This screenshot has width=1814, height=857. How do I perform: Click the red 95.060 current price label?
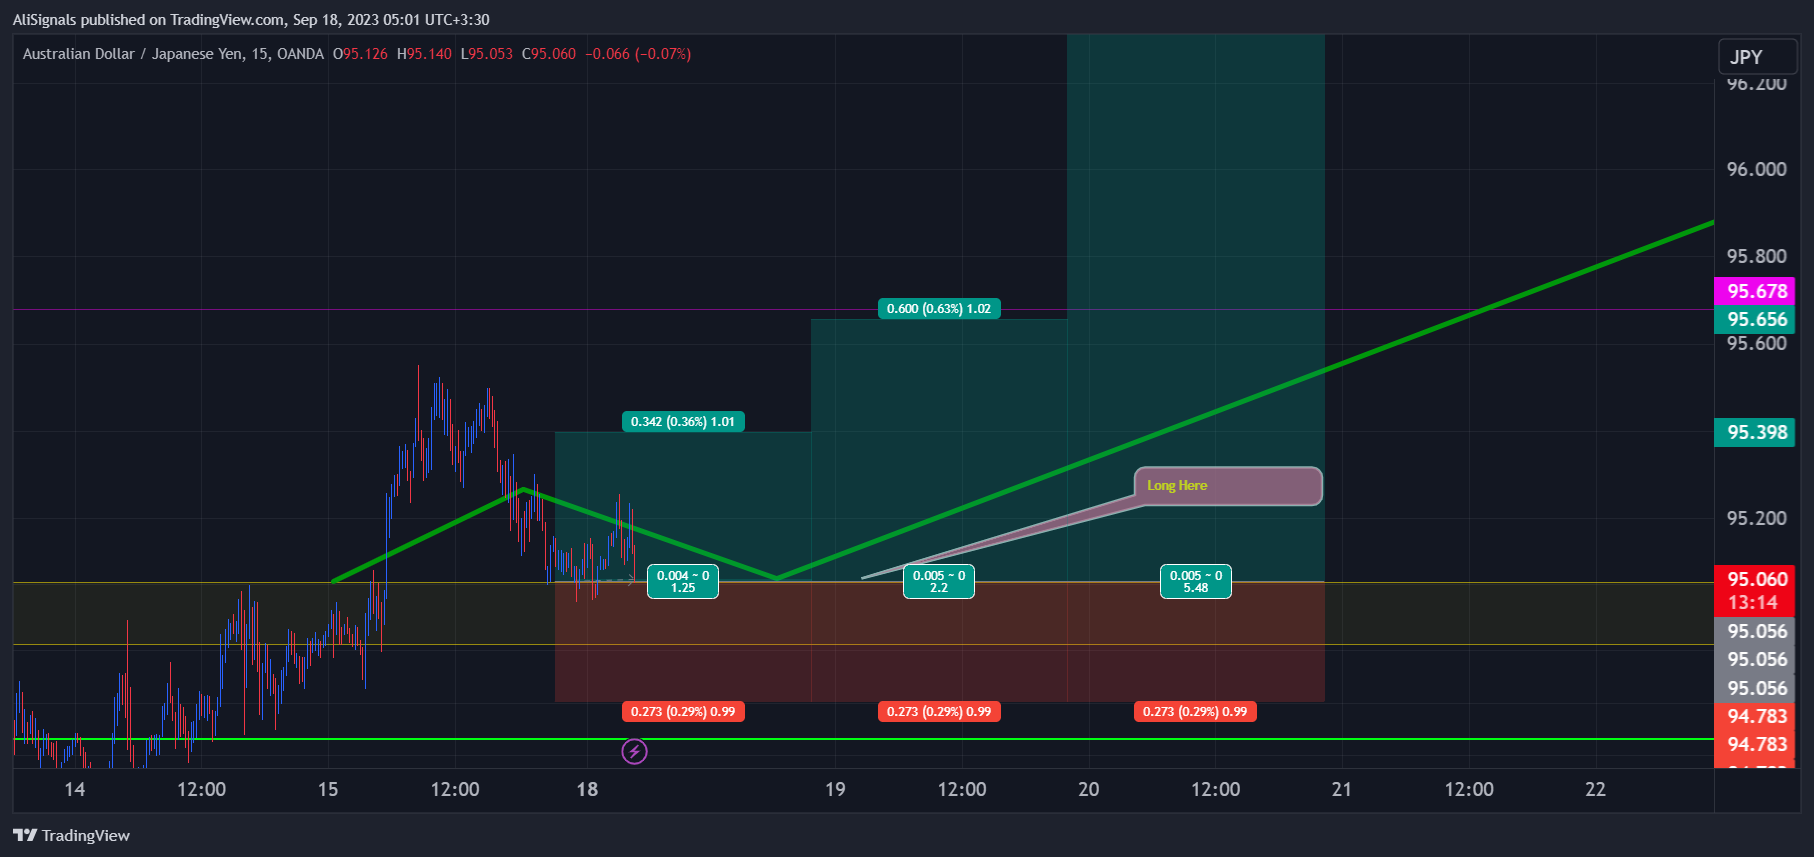click(1756, 580)
